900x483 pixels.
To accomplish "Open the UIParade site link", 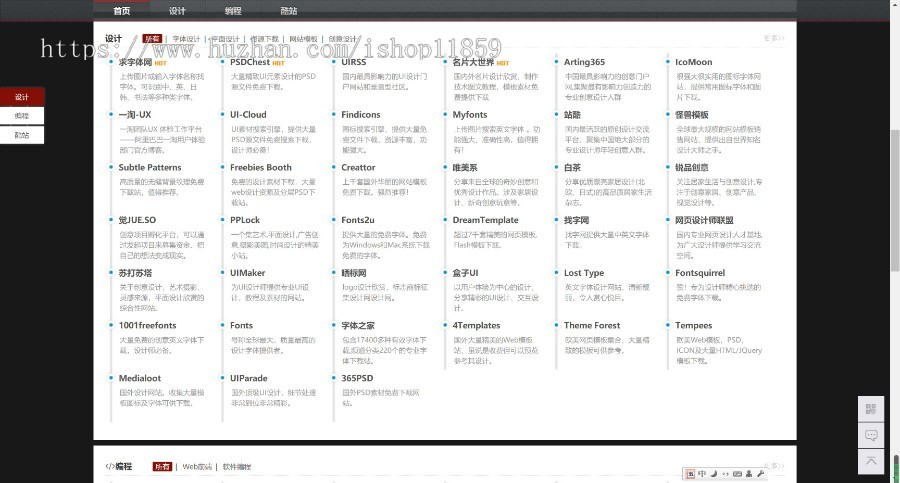I will pos(249,378).
